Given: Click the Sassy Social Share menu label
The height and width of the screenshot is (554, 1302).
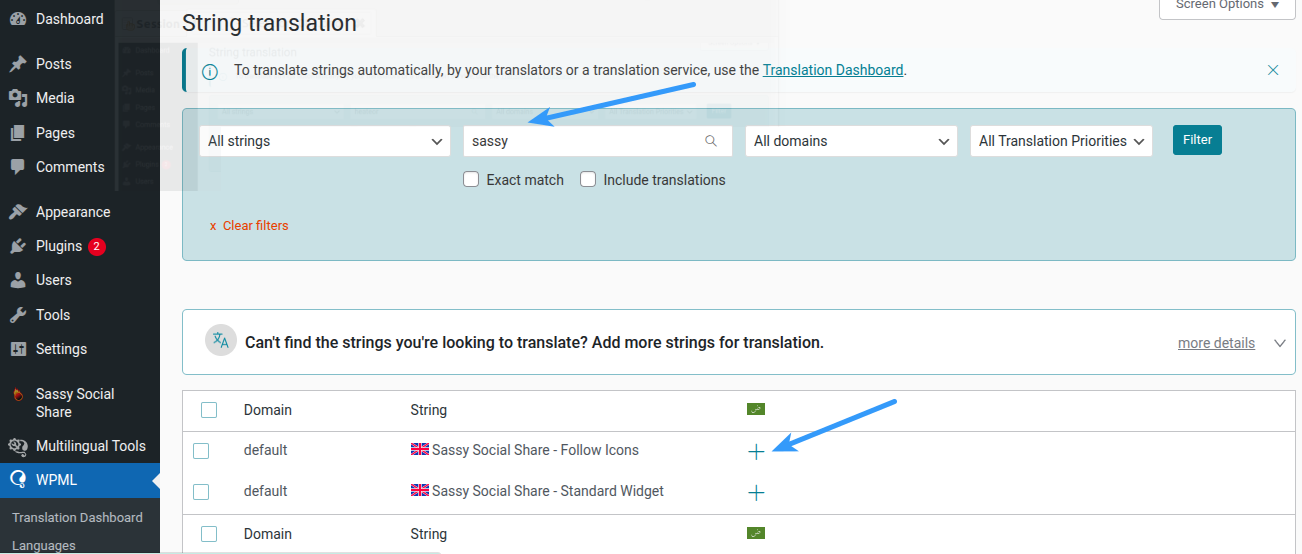Looking at the screenshot, I should tap(75, 403).
